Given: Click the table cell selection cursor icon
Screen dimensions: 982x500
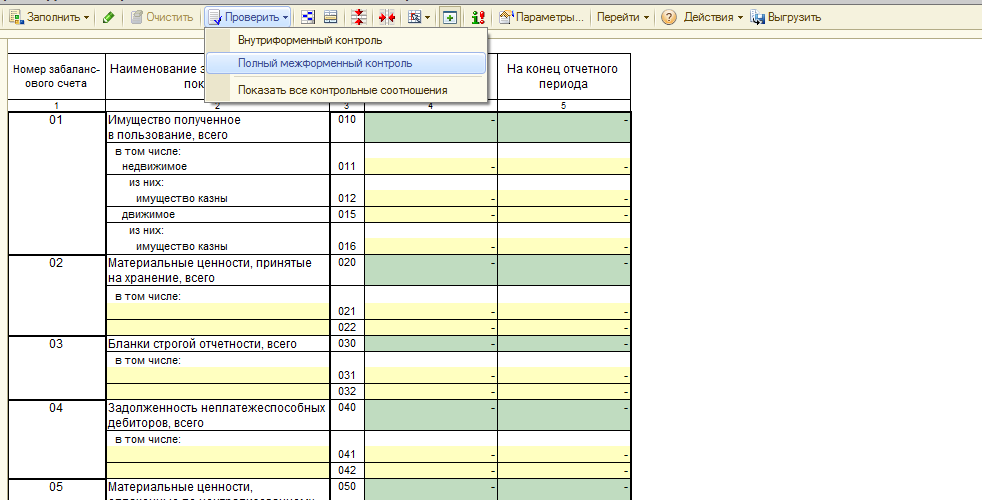Looking at the screenshot, I should pos(414,18).
